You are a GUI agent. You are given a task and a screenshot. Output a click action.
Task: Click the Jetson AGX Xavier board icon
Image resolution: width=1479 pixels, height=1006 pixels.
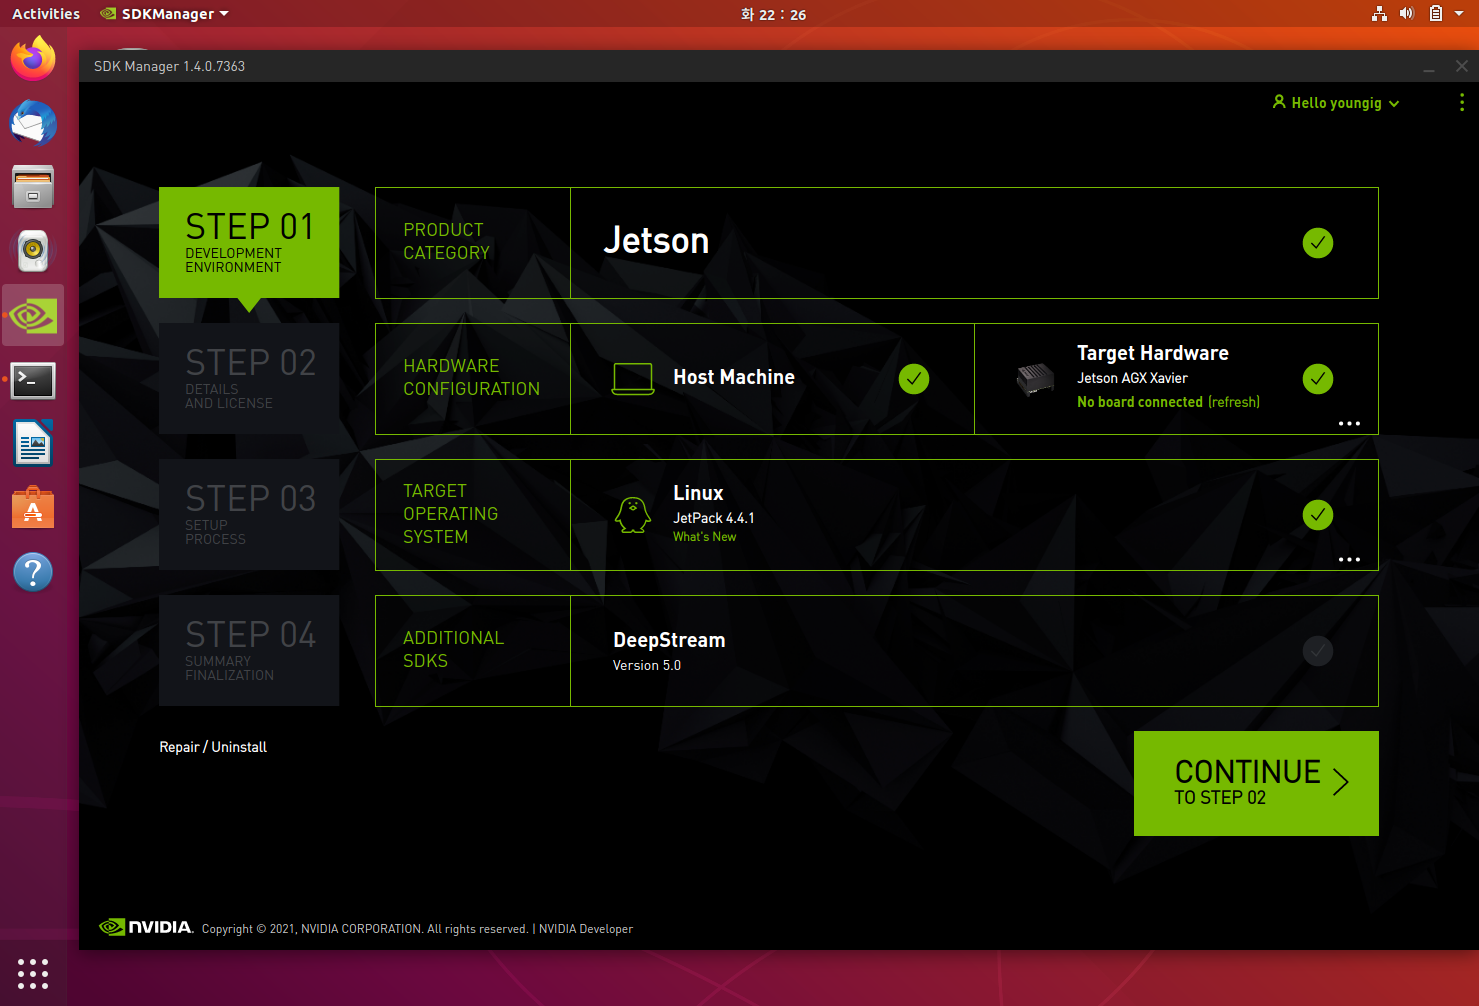point(1035,379)
